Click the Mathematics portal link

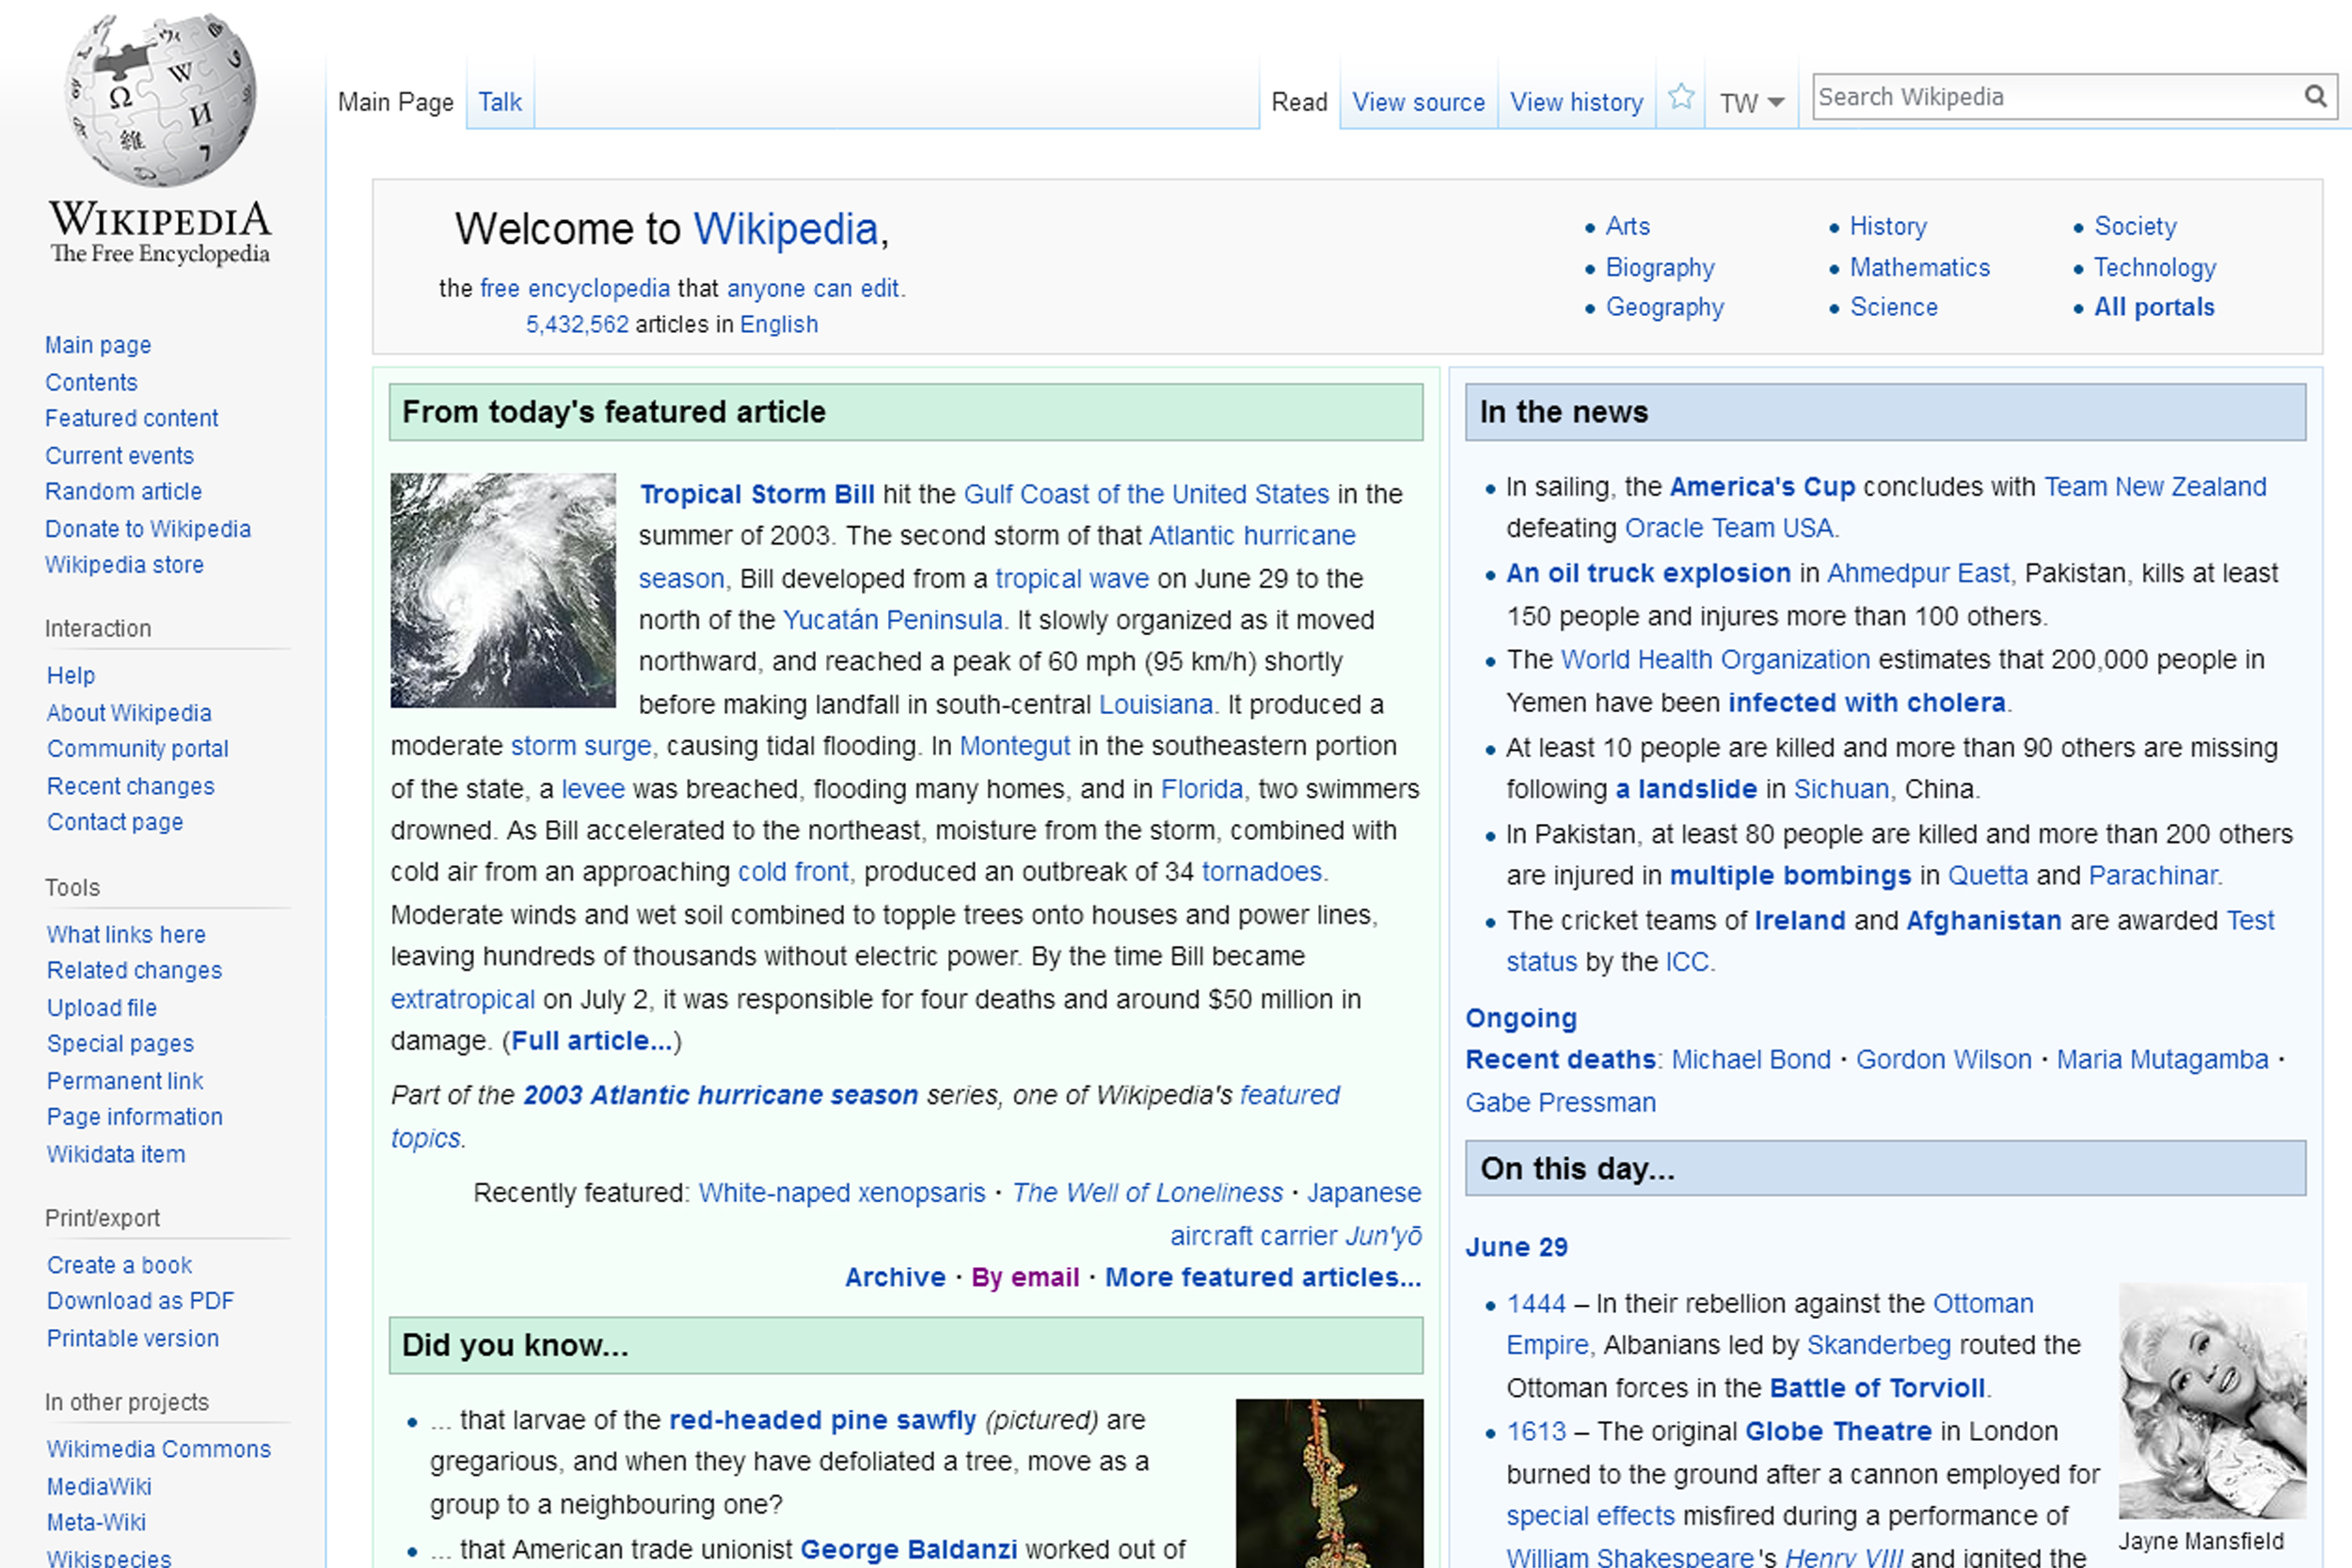point(1919,267)
